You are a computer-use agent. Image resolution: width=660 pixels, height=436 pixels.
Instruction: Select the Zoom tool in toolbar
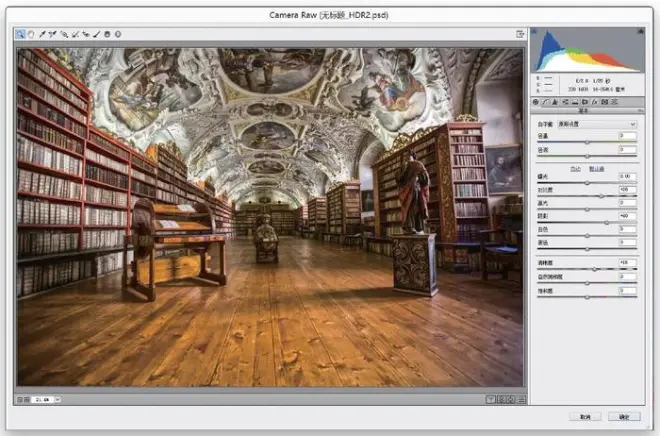pyautogui.click(x=20, y=34)
